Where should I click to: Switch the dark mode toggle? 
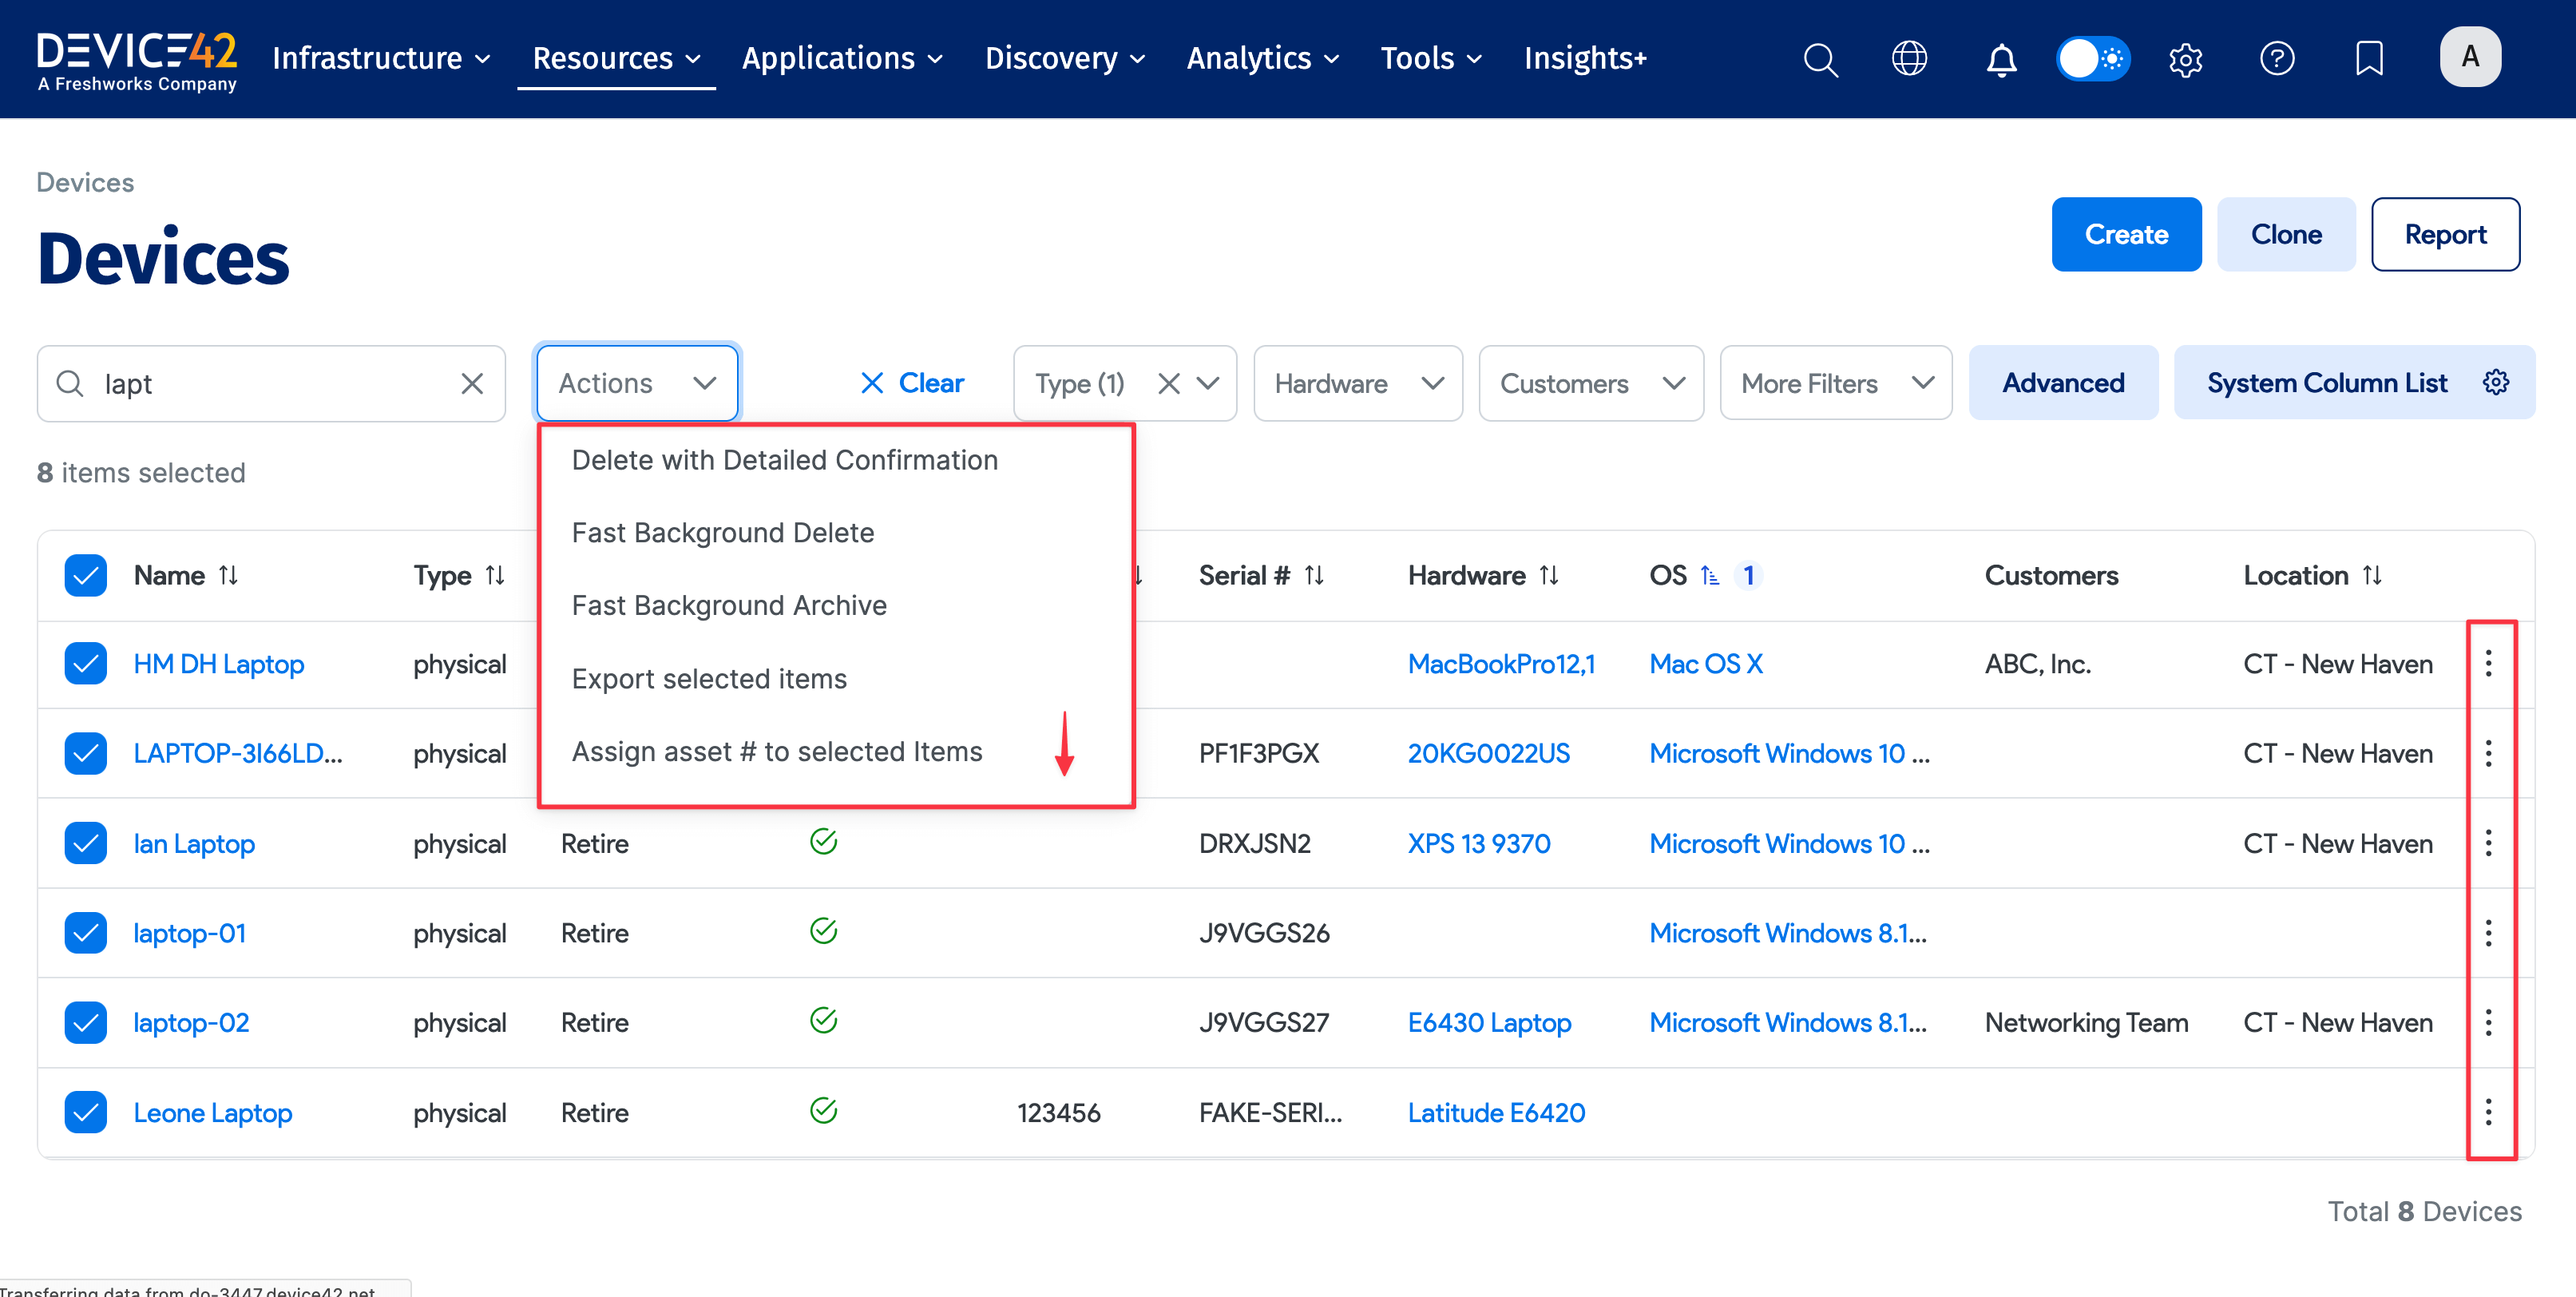pyautogui.click(x=2093, y=59)
